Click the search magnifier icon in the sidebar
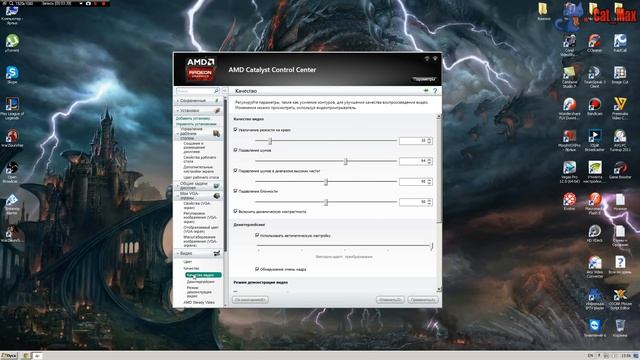The image size is (640, 360). tap(216, 91)
